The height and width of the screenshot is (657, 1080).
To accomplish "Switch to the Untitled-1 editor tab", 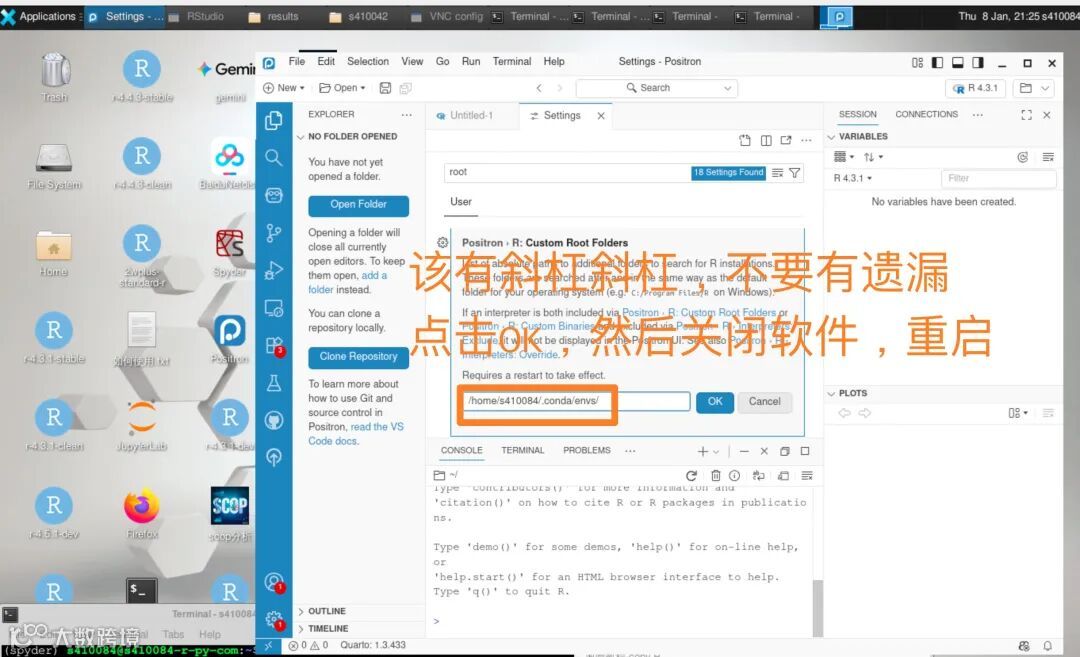I will tap(472, 116).
